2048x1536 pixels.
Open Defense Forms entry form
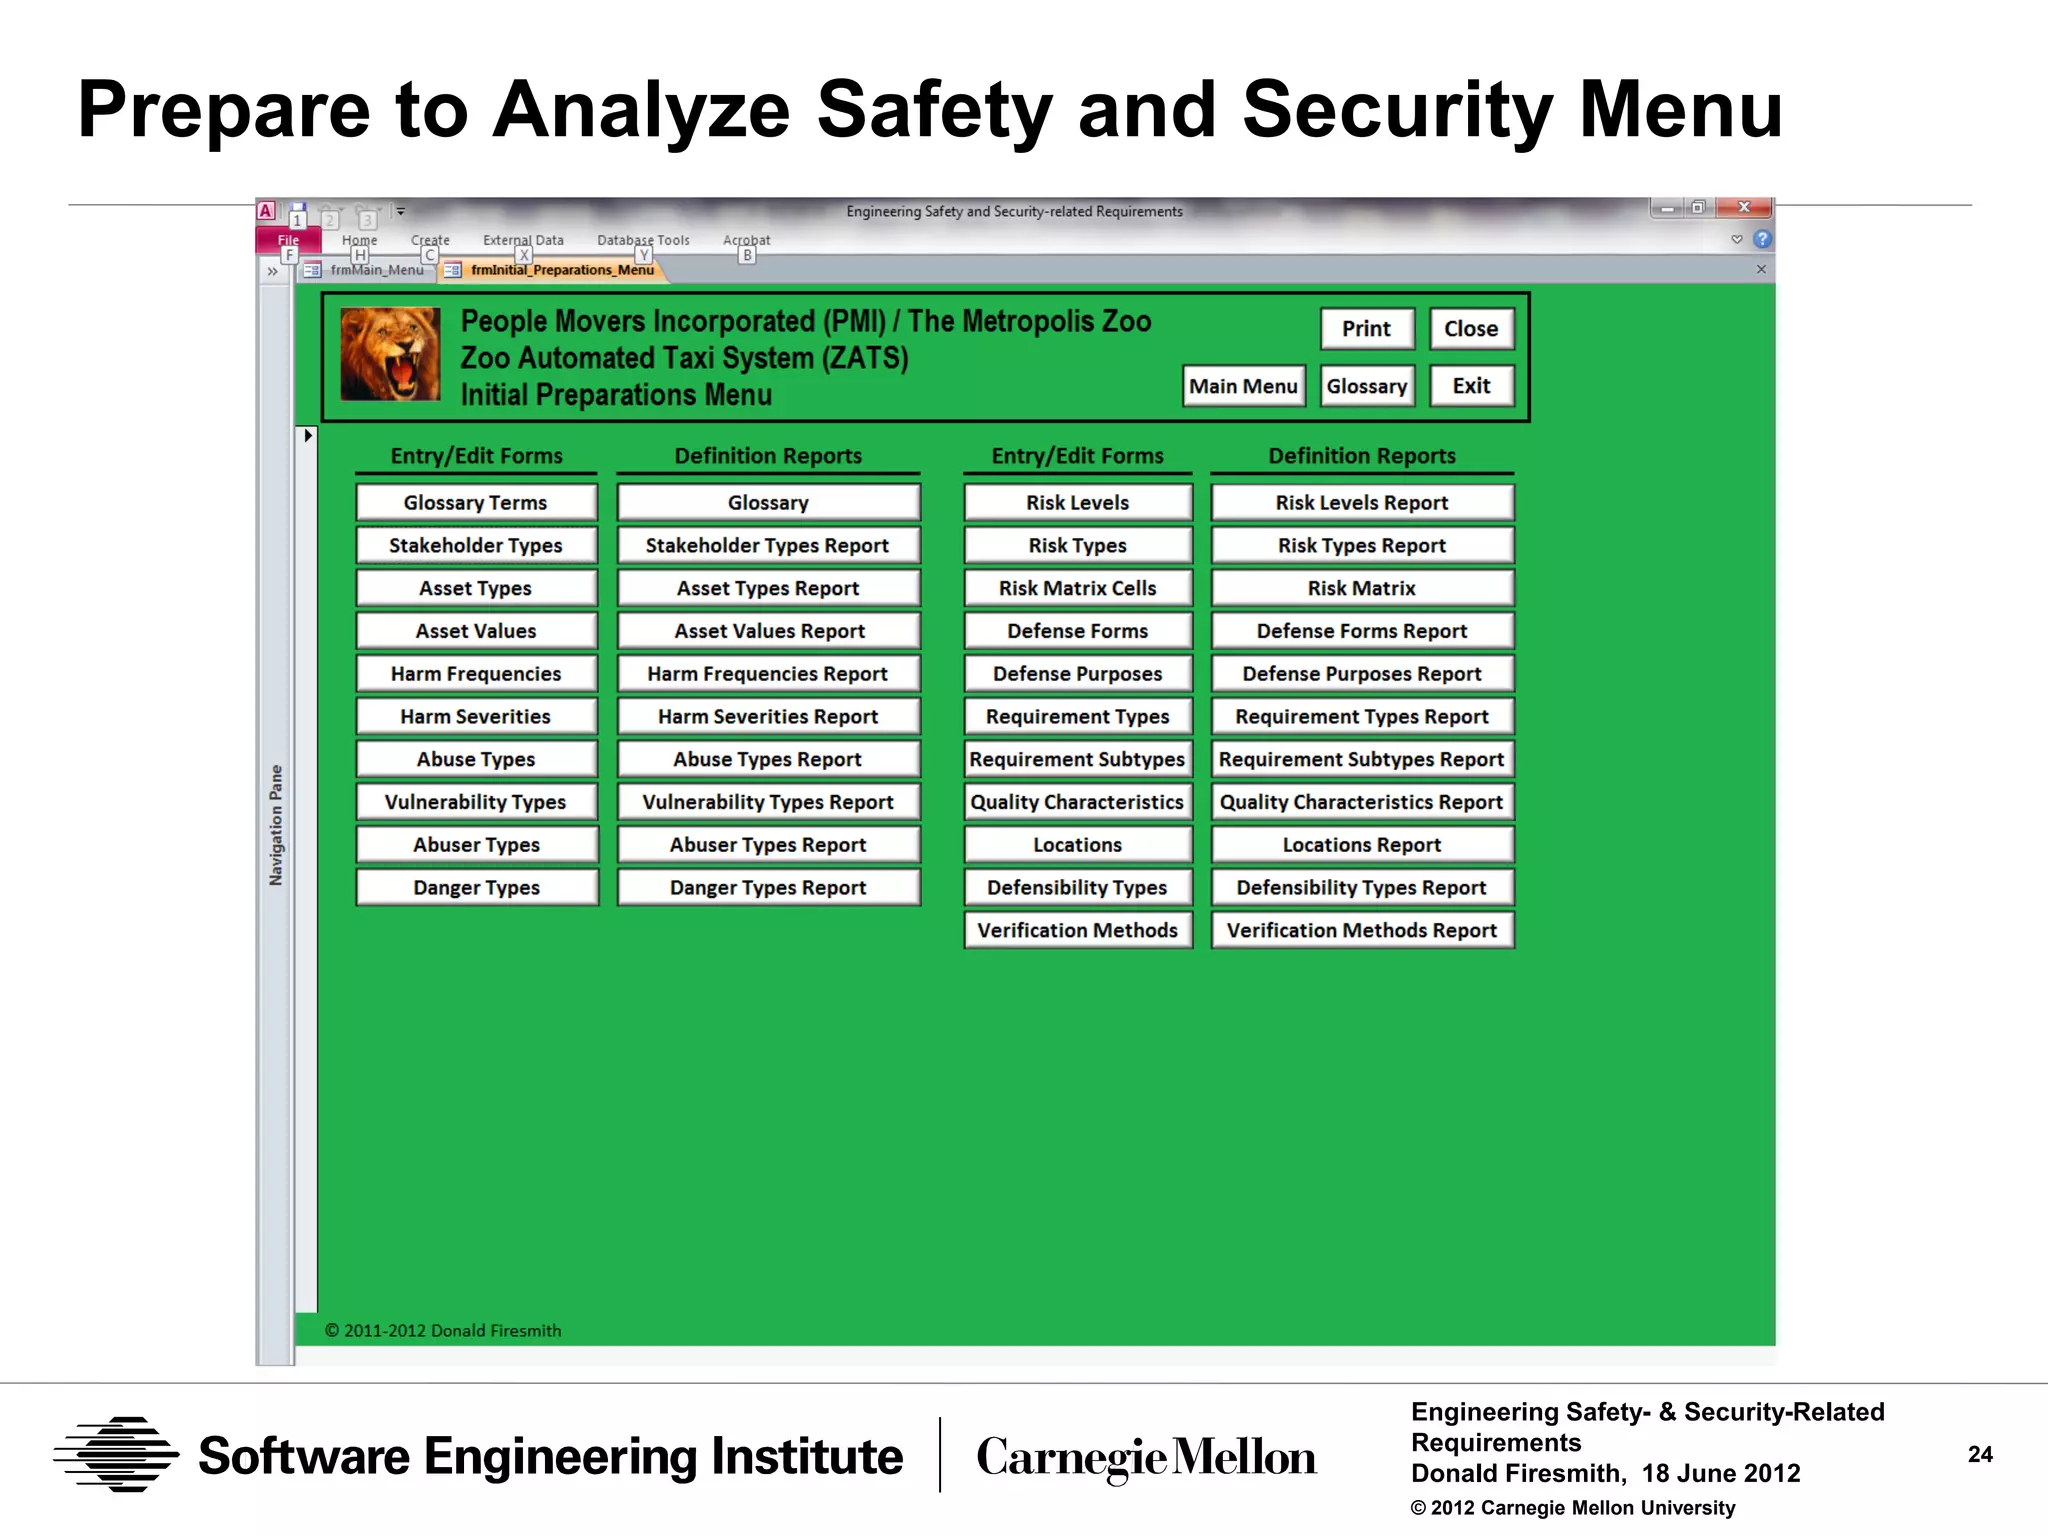[x=1078, y=631]
